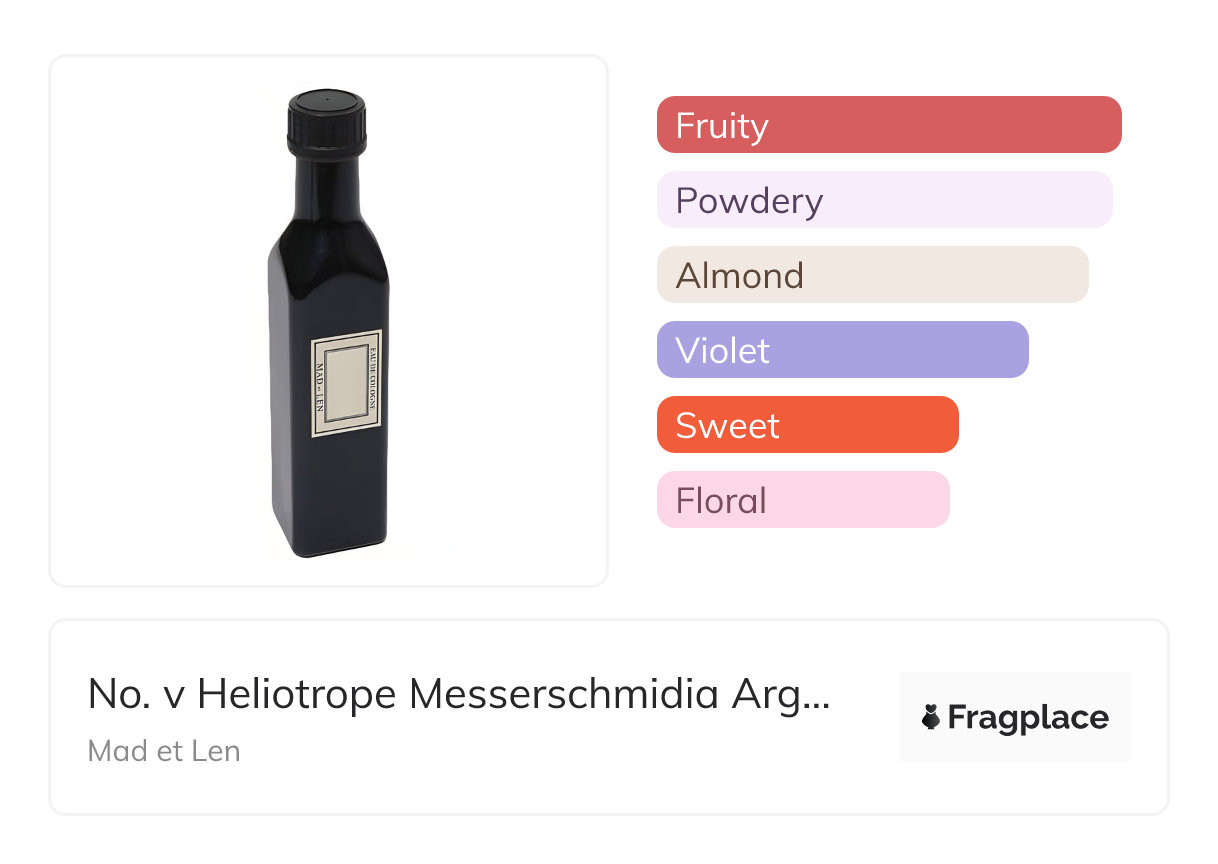
Task: Choose the Floral accord bar
Action: (802, 500)
